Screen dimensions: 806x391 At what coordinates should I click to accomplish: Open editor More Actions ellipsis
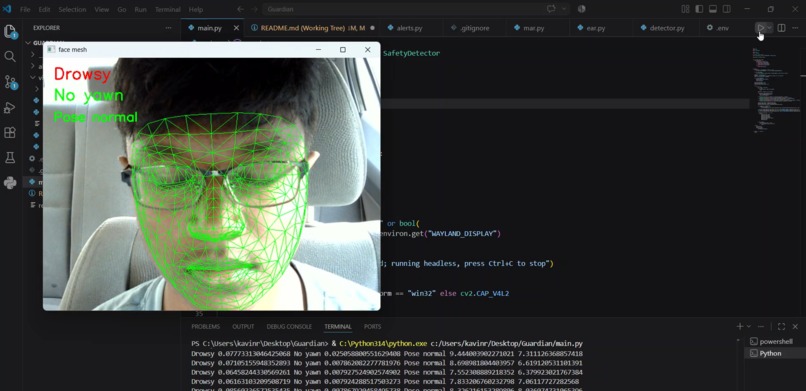click(x=796, y=28)
